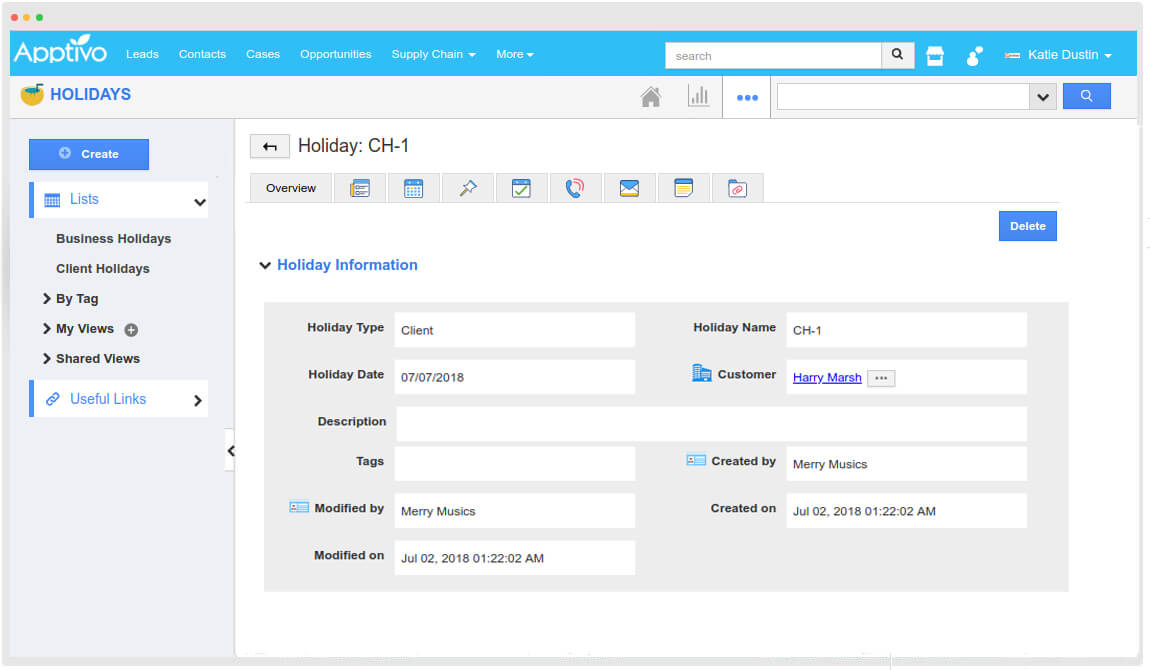This screenshot has height=670, width=1150.
Task: Open the Documents paperclip folder tab
Action: pyautogui.click(x=737, y=188)
